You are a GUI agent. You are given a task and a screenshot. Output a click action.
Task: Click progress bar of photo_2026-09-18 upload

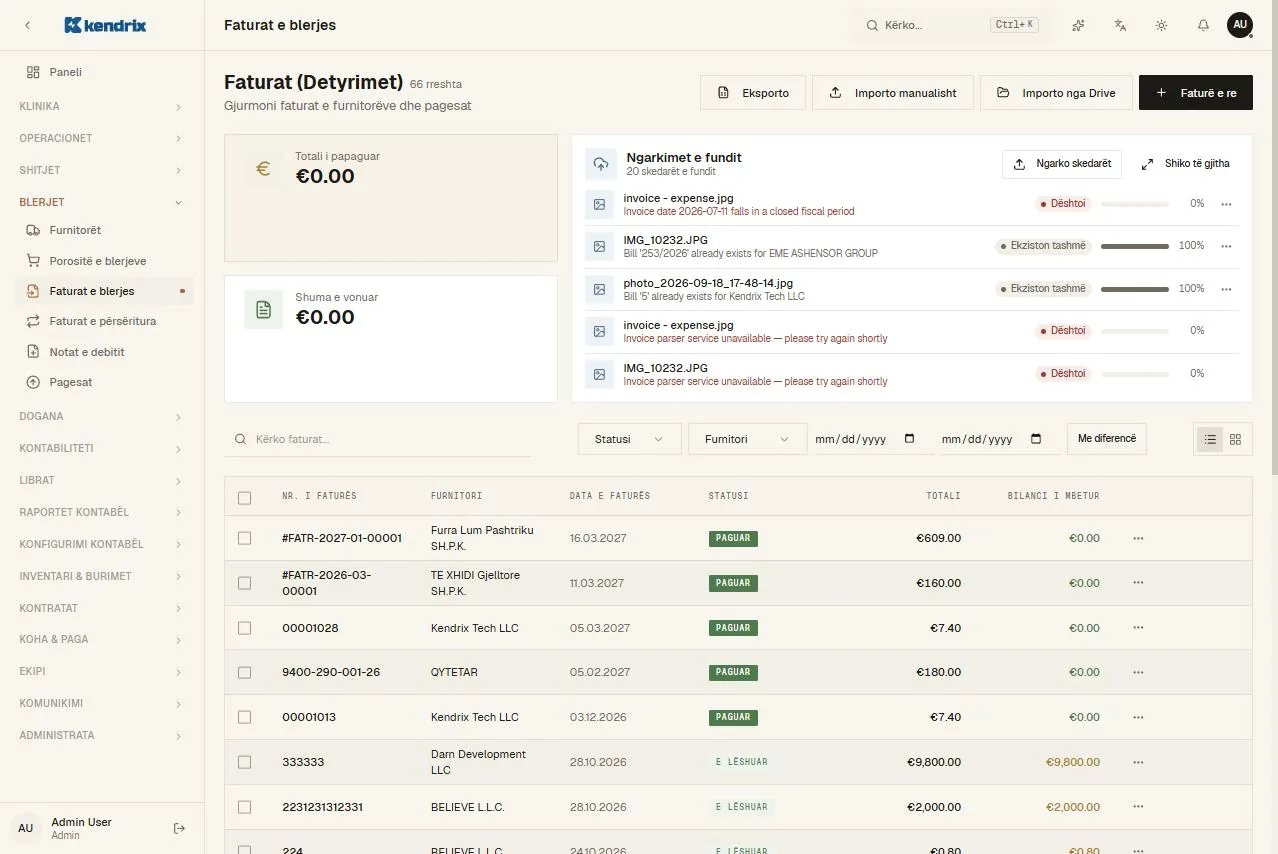[x=1135, y=289]
